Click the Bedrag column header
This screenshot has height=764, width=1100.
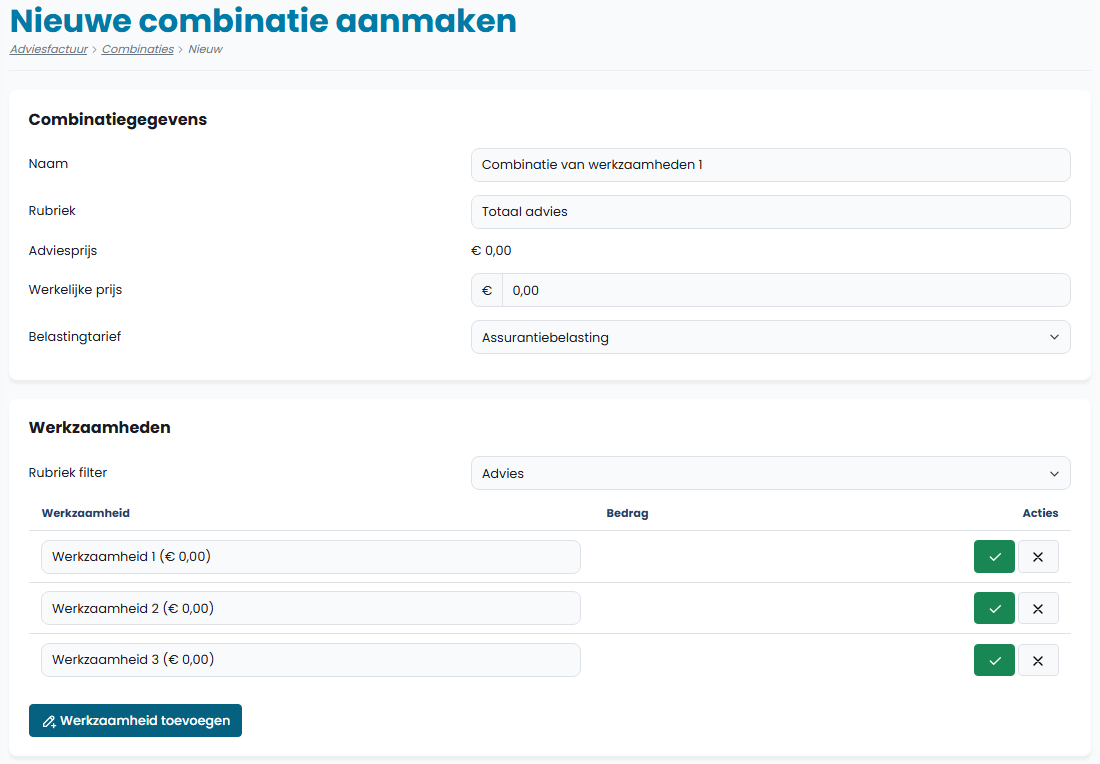[x=627, y=513]
